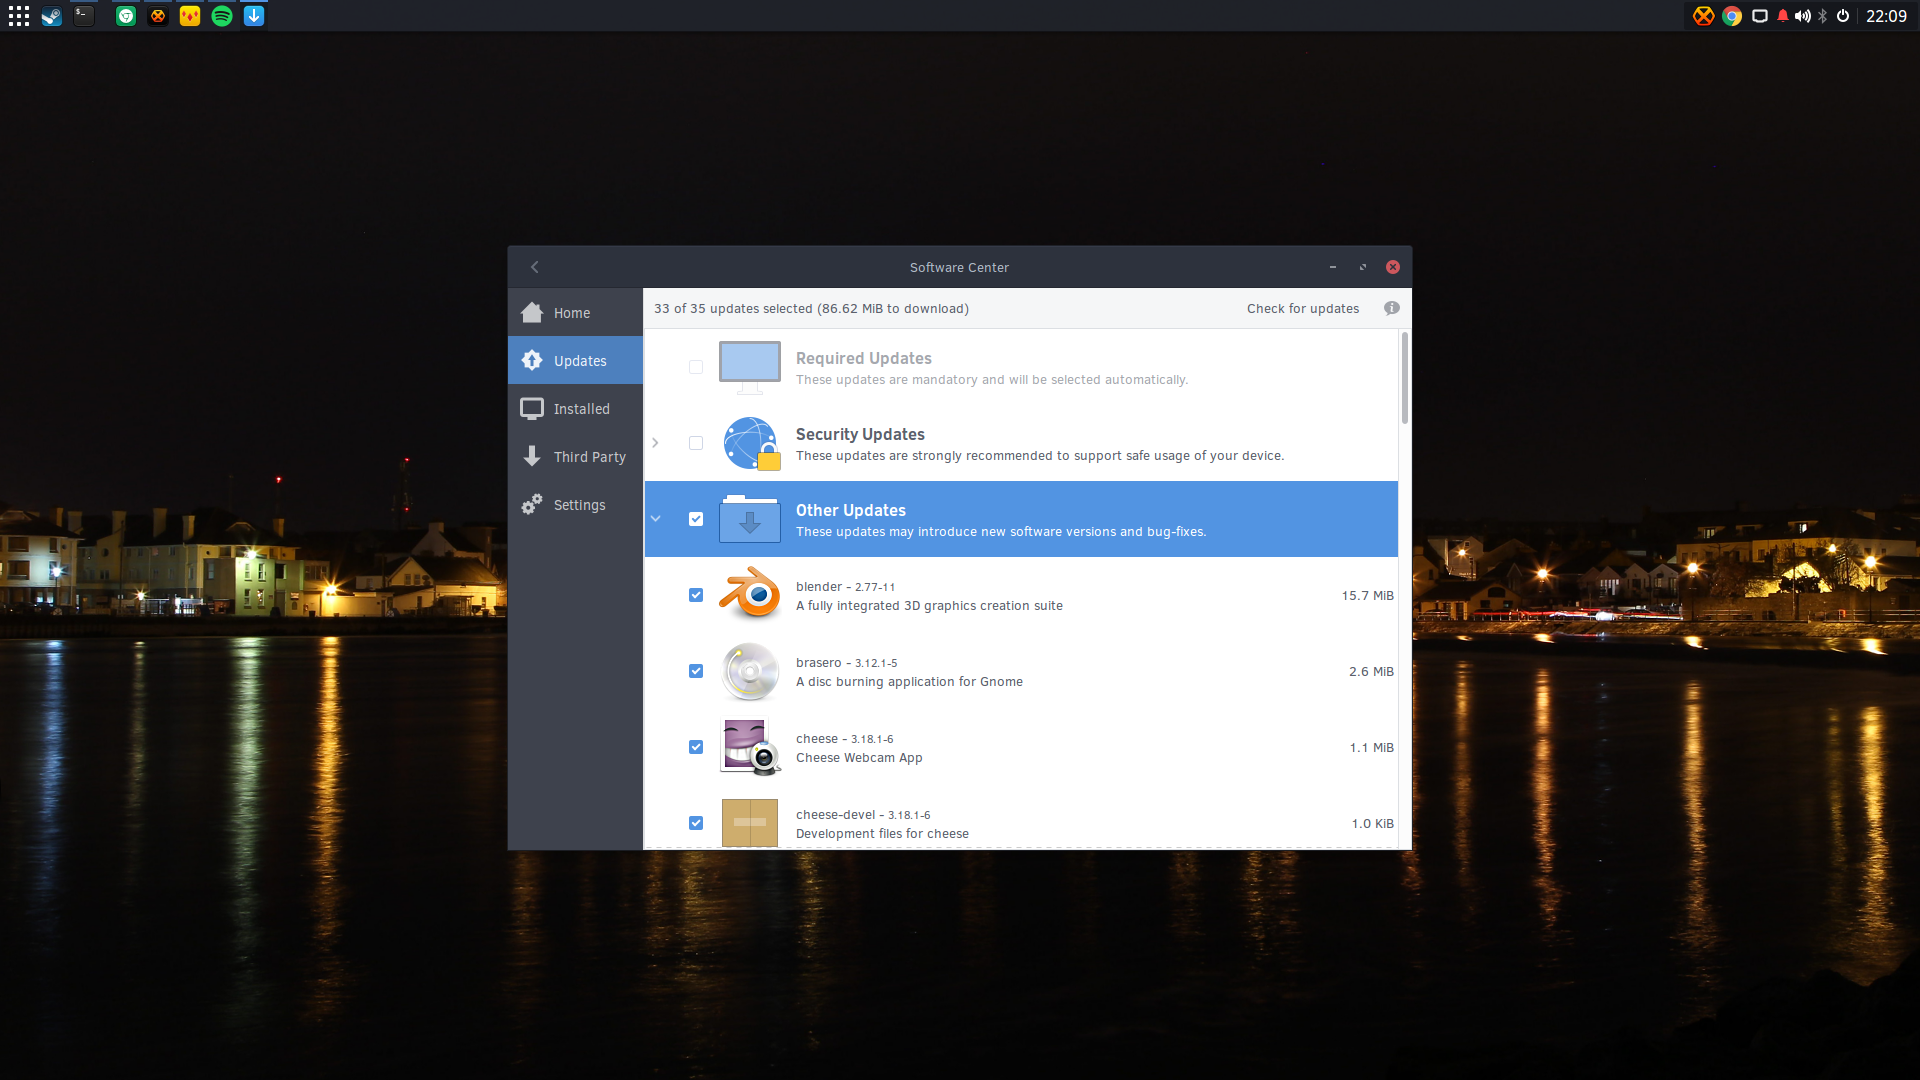Select the Other Updates heading
The width and height of the screenshot is (1920, 1080).
pyautogui.click(x=851, y=510)
